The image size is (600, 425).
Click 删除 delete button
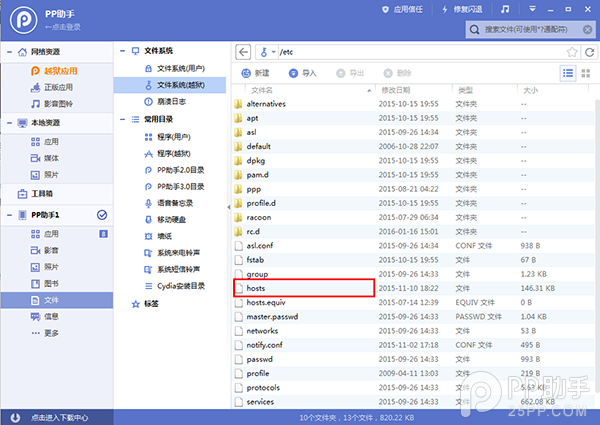(x=397, y=73)
